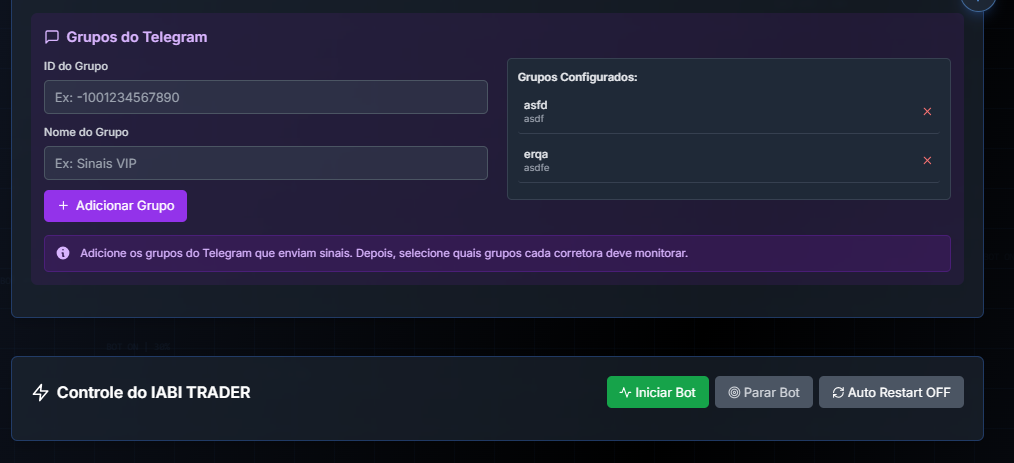Click the info icon in the purple notice
This screenshot has width=1014, height=463.
pos(63,253)
